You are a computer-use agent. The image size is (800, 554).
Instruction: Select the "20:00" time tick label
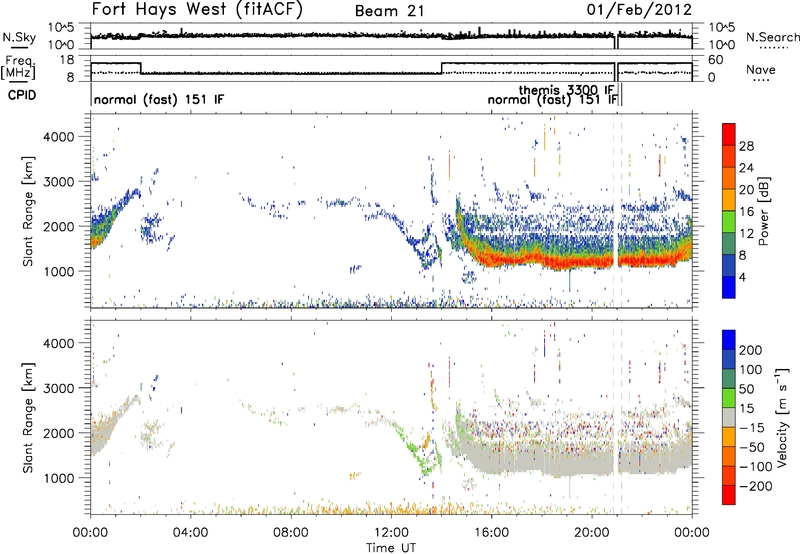coord(591,533)
